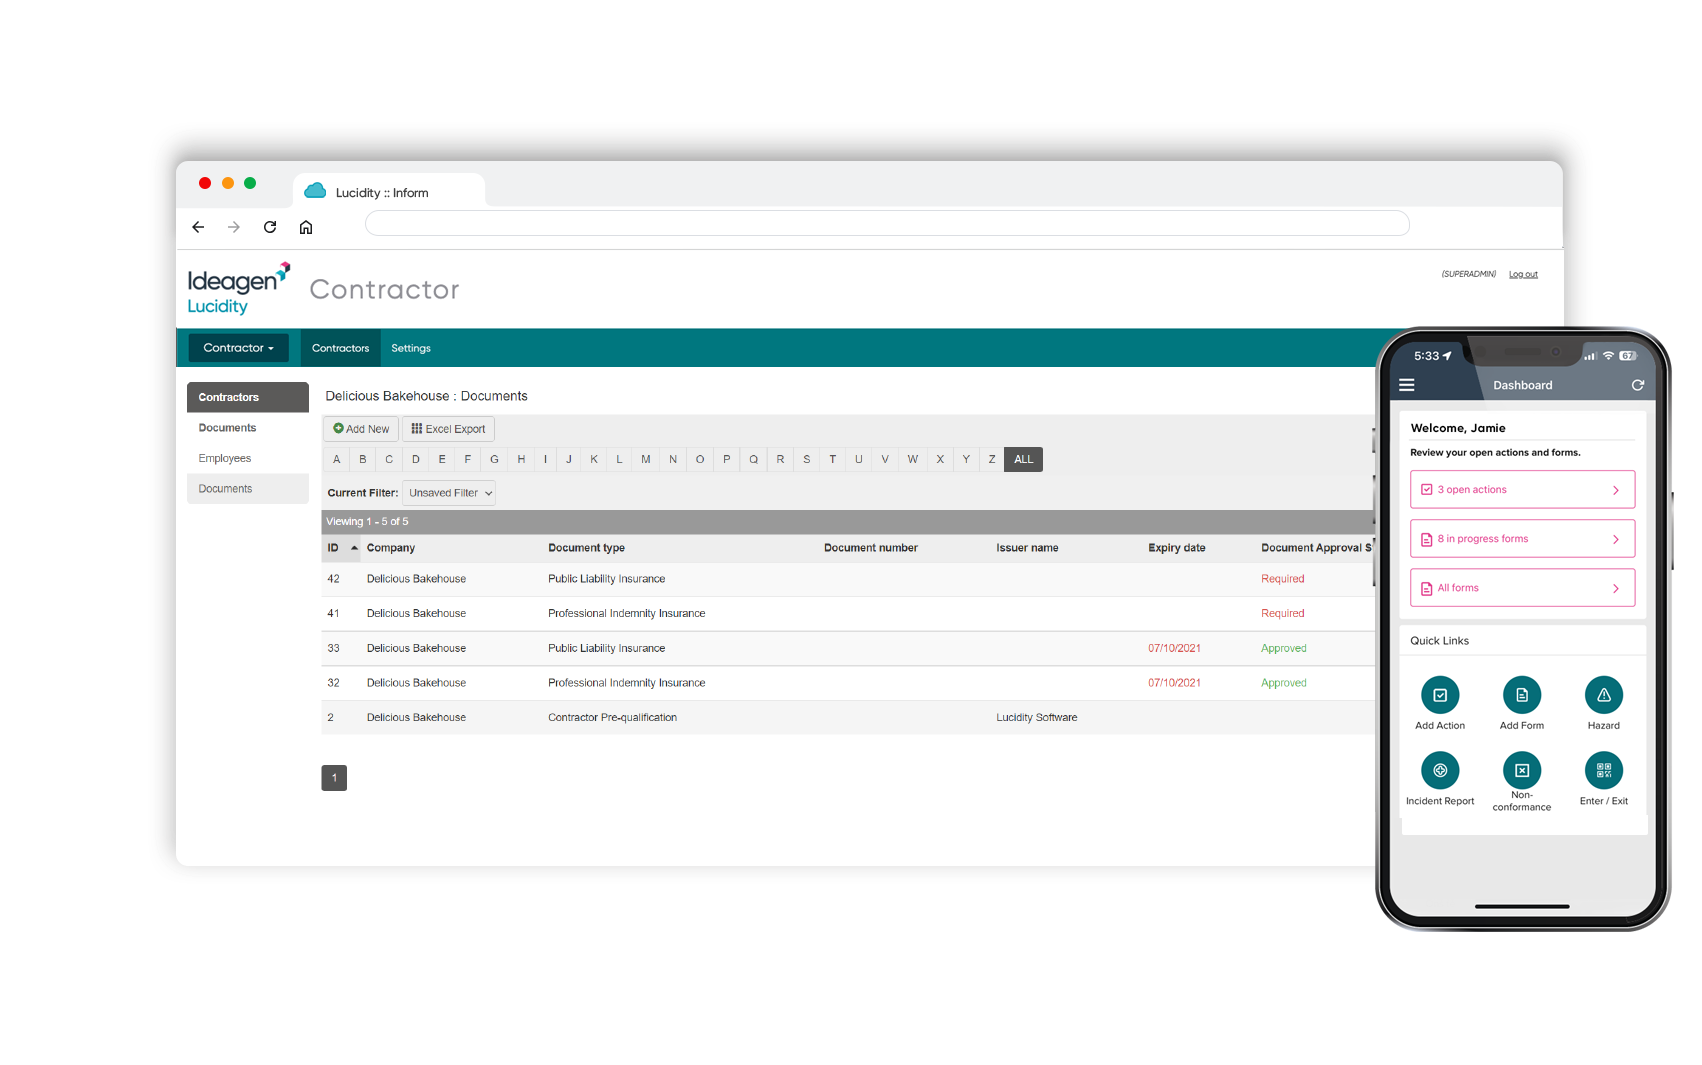Sort documents with the ID column arrow

point(352,547)
